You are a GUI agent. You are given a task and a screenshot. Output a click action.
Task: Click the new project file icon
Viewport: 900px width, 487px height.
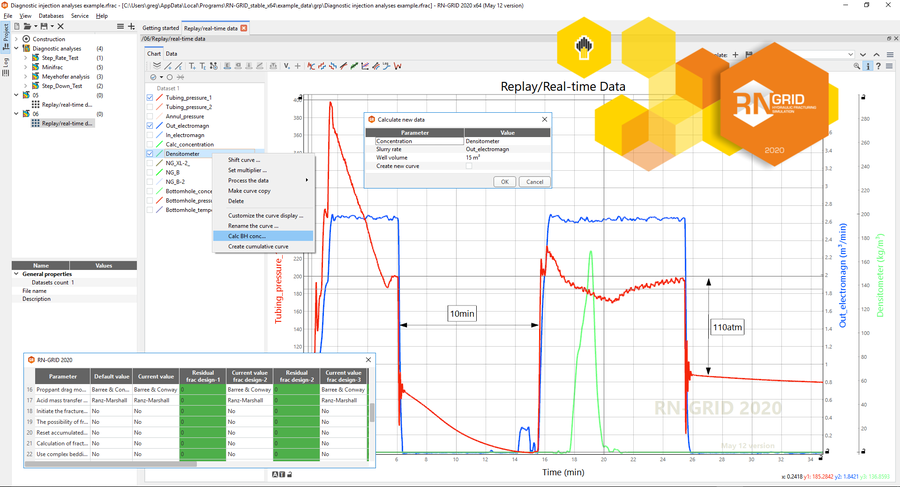[x=16, y=26]
